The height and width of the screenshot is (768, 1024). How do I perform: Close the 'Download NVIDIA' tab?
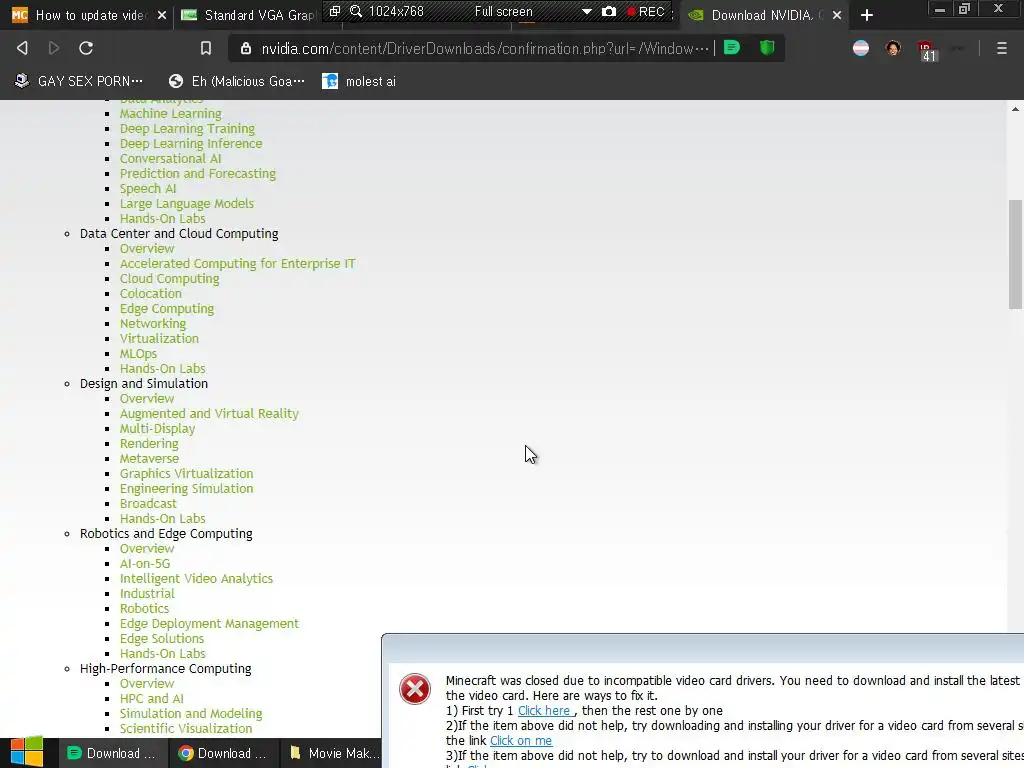click(837, 15)
